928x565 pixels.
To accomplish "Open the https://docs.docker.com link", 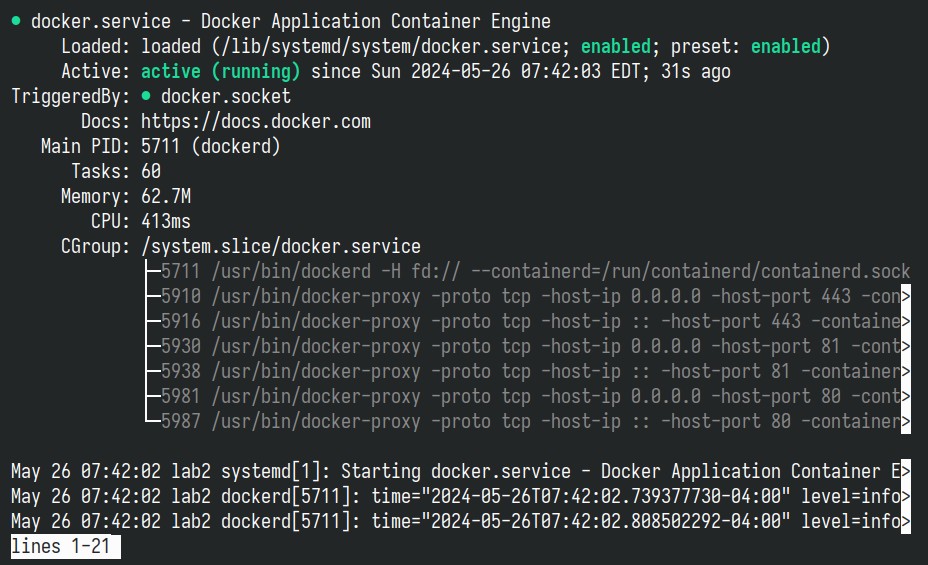I will pyautogui.click(x=256, y=121).
